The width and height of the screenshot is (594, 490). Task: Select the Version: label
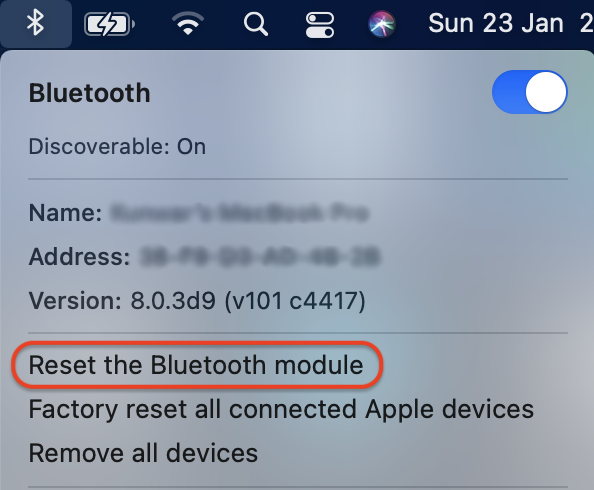(75, 301)
